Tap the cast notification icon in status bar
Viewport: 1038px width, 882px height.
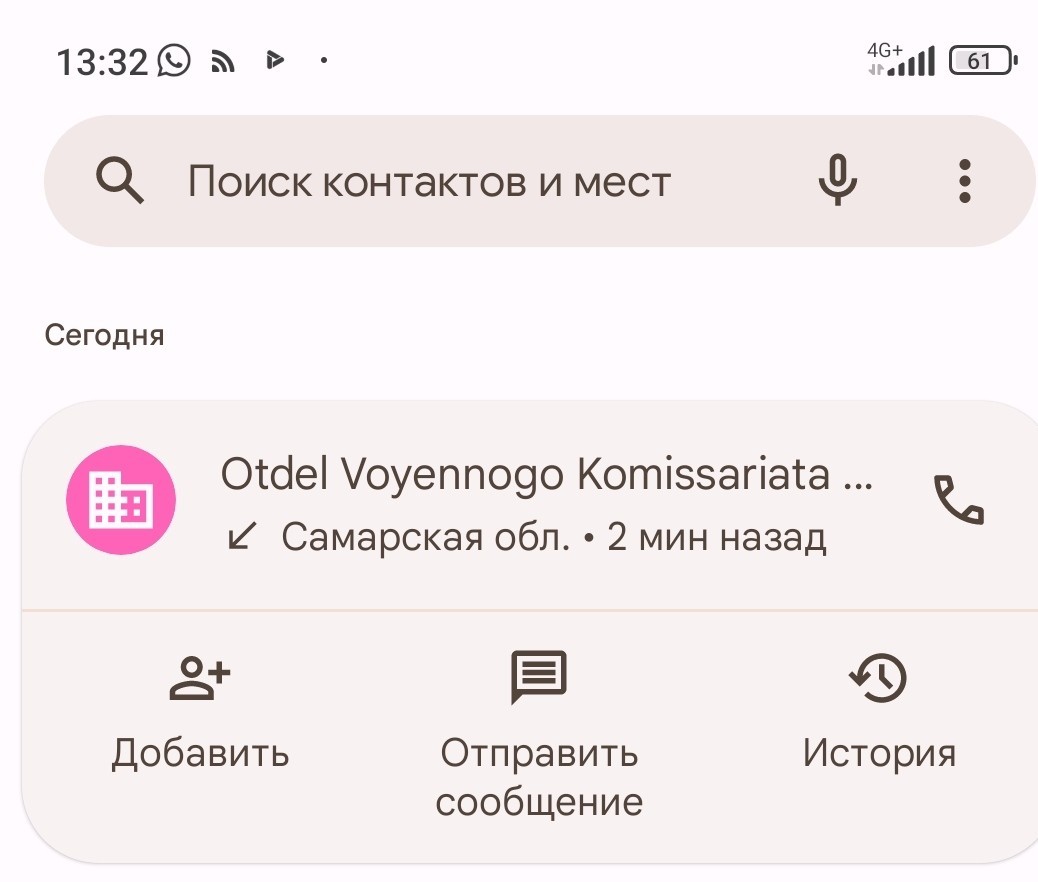pos(223,61)
